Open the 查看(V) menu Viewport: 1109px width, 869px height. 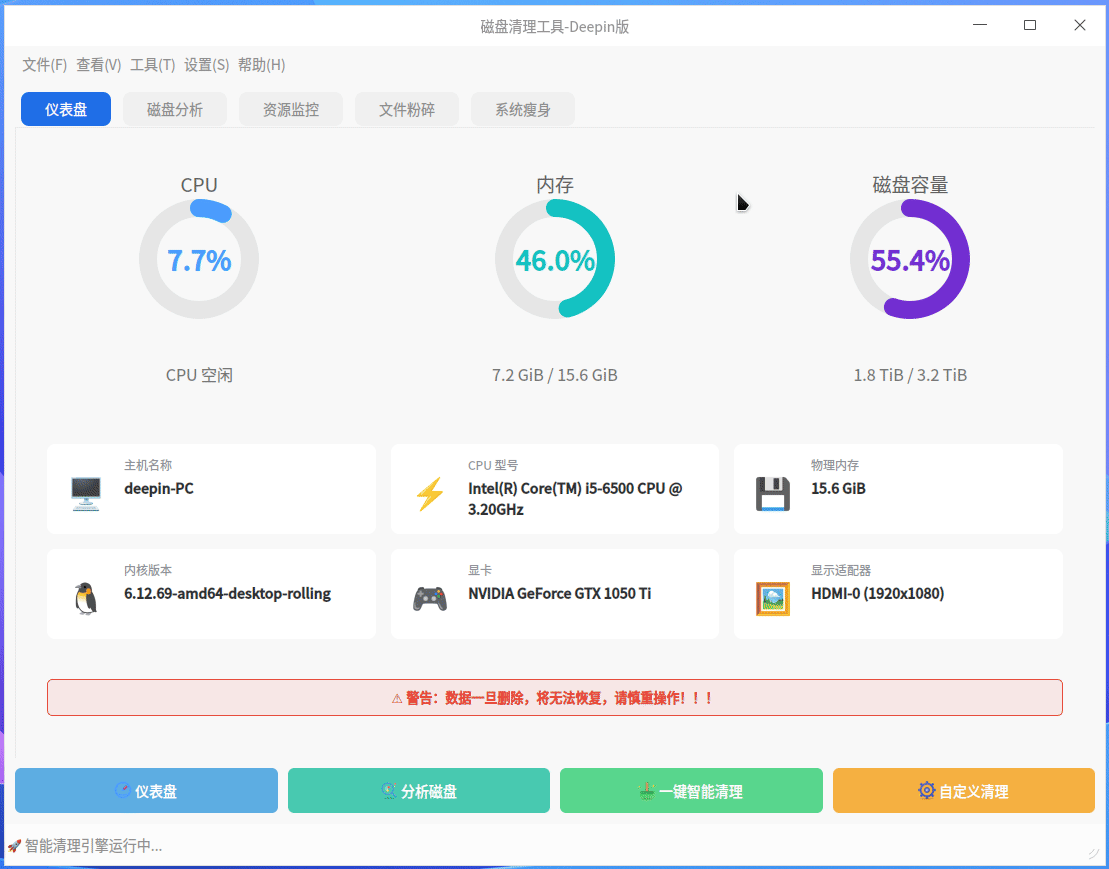click(99, 65)
